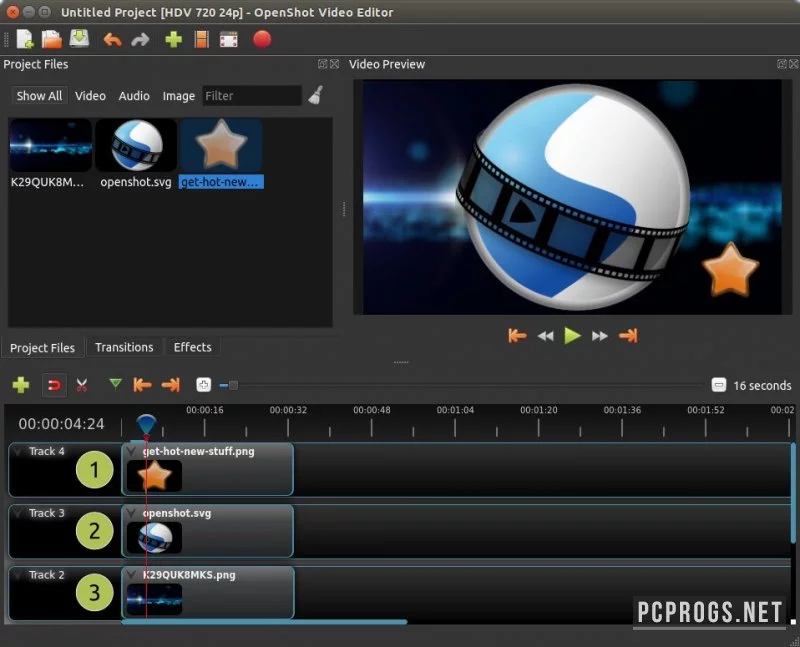Click the 16 seconds zoom label
Image resolution: width=800 pixels, height=647 pixels.
(762, 385)
